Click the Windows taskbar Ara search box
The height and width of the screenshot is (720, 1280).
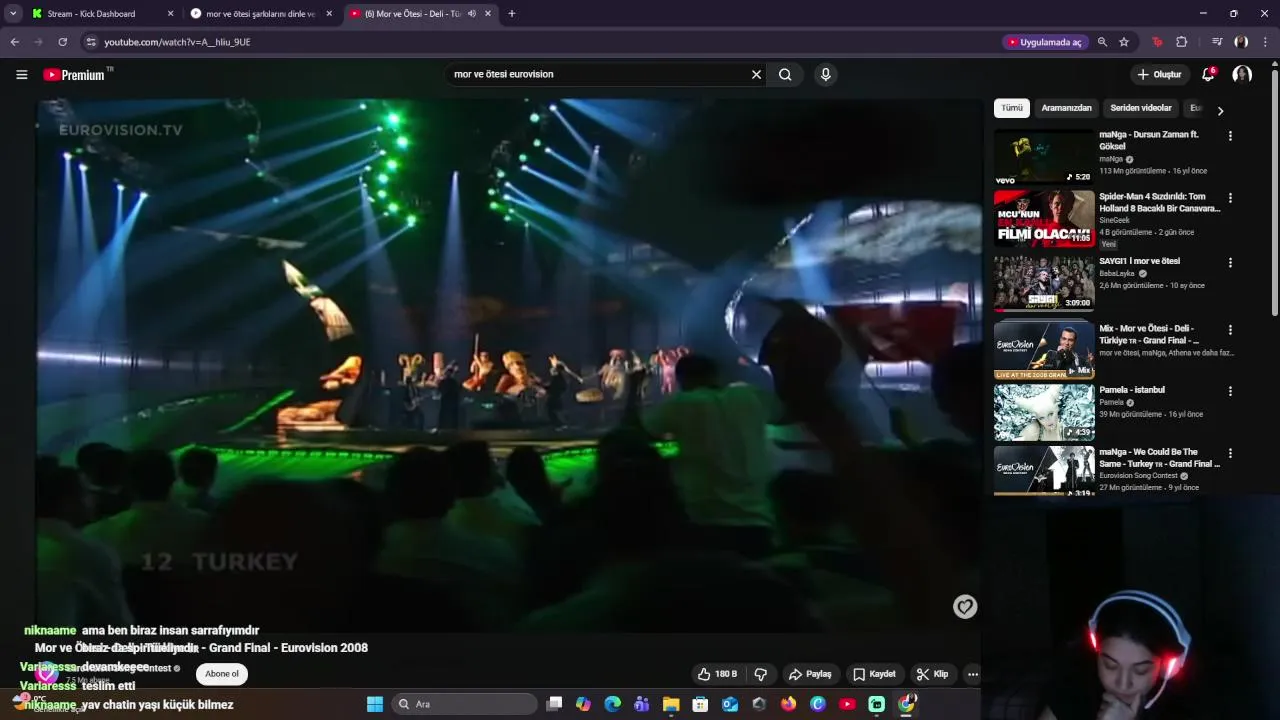464,704
